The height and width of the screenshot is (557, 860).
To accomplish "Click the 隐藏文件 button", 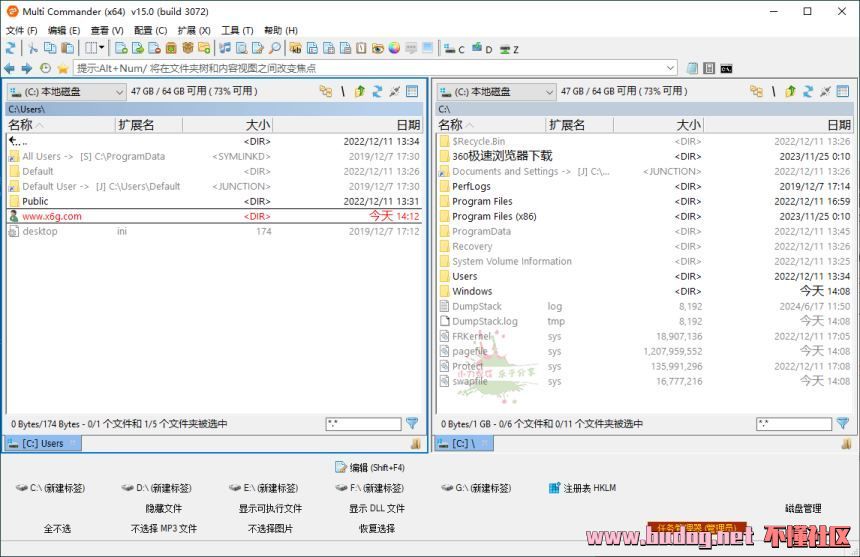I will click(164, 508).
